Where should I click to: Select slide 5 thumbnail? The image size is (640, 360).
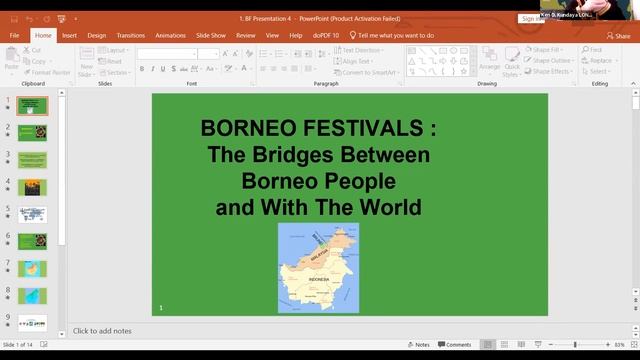32,215
